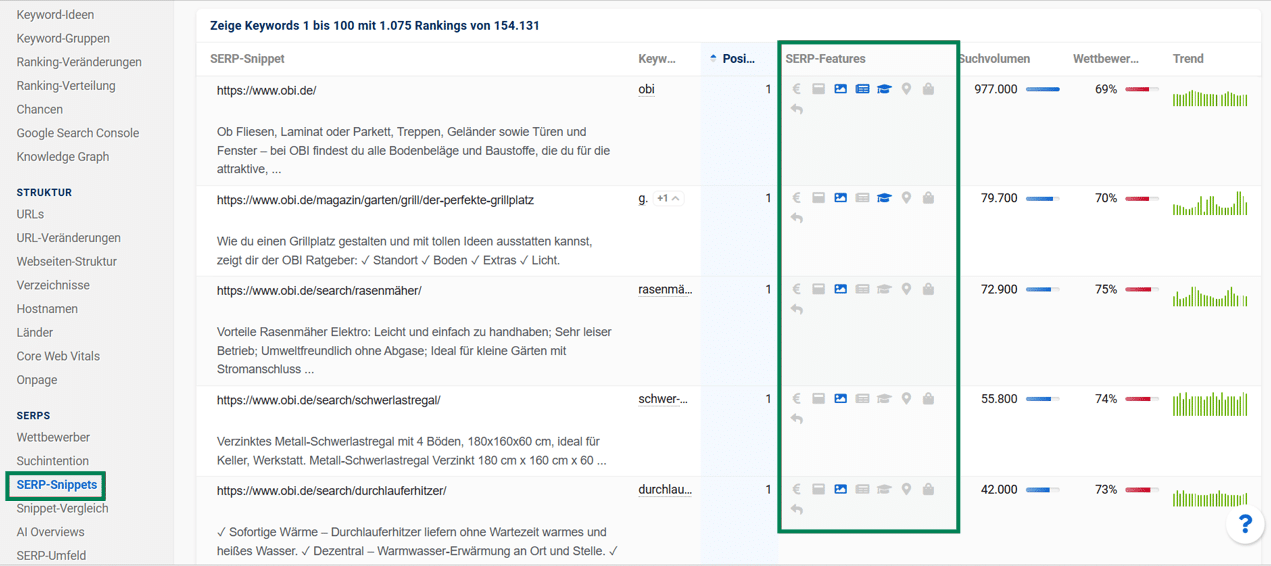
Task: Open SERP-Snippets in the sidebar
Action: point(57,485)
